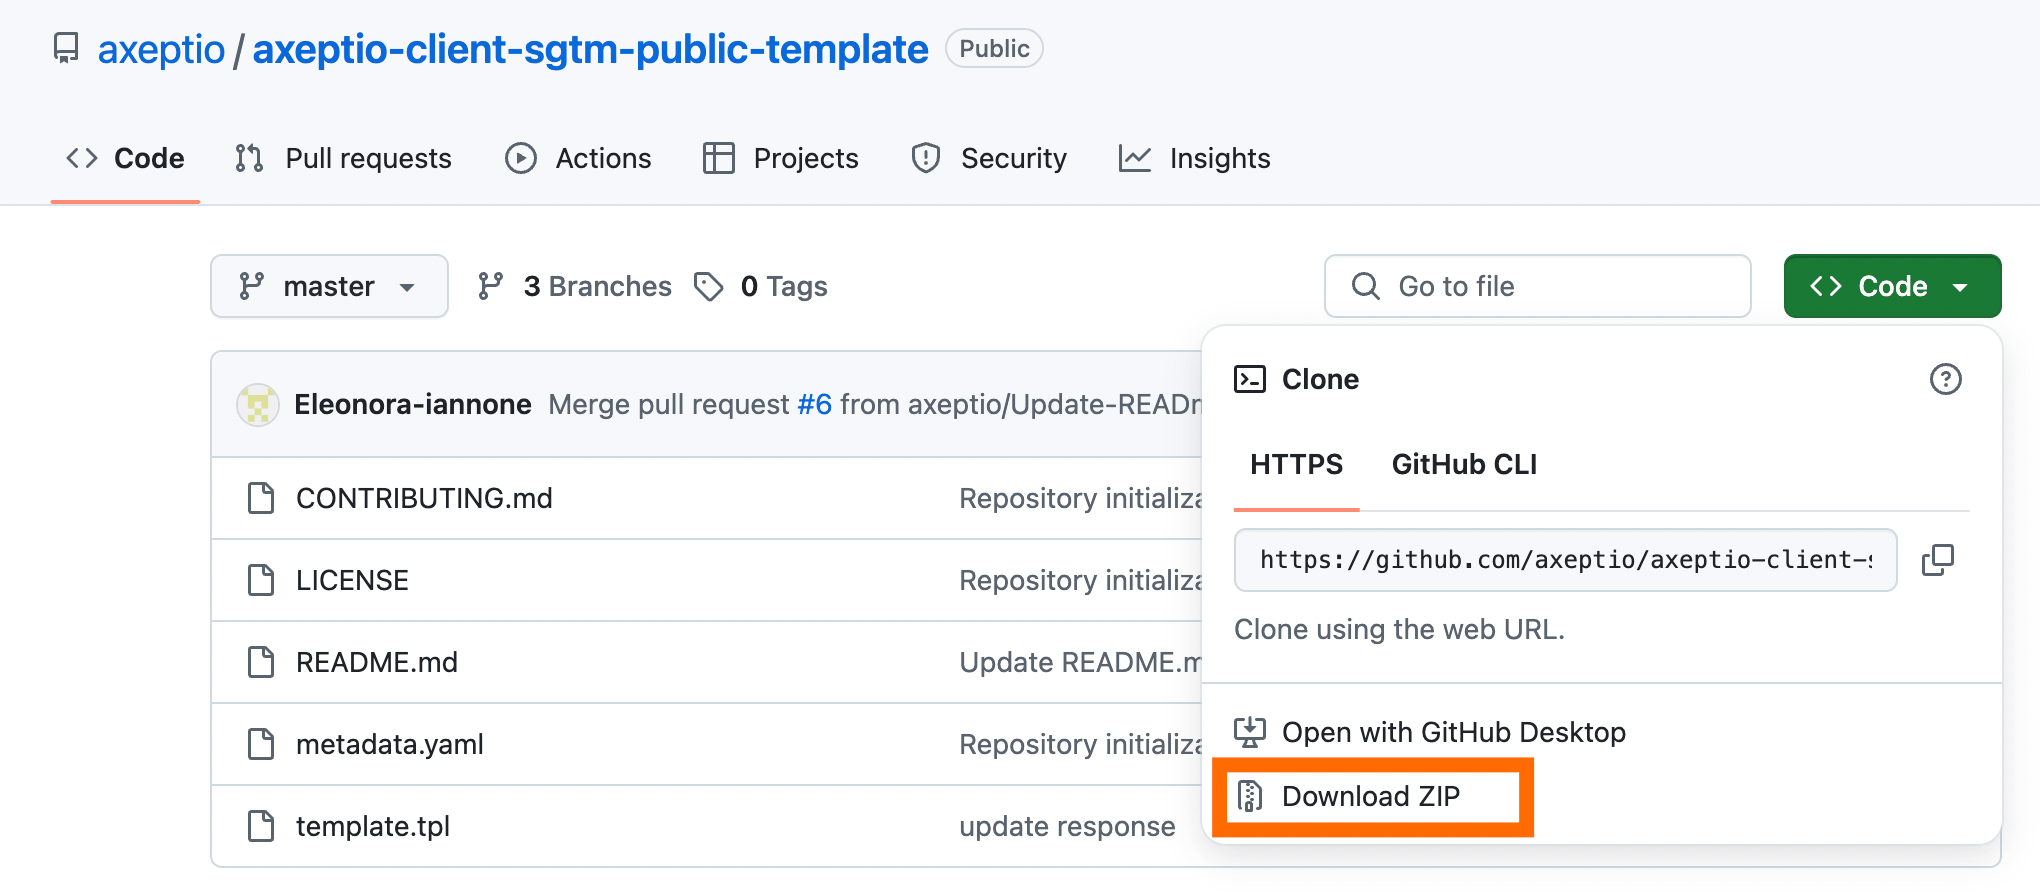
Task: Click the magnifier icon in Go to file
Action: click(x=1365, y=286)
